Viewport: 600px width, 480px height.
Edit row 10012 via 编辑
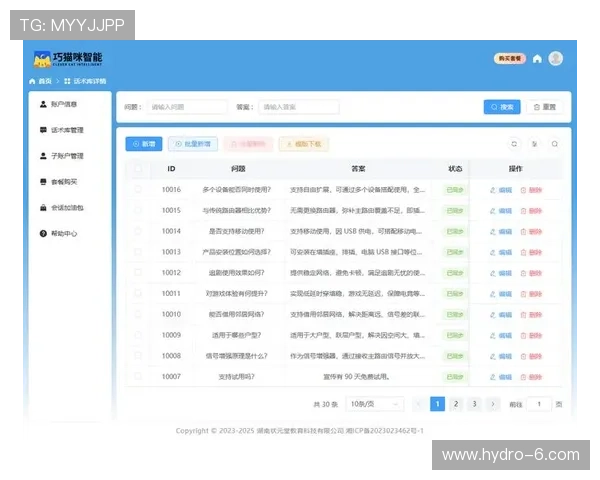pyautogui.click(x=501, y=273)
